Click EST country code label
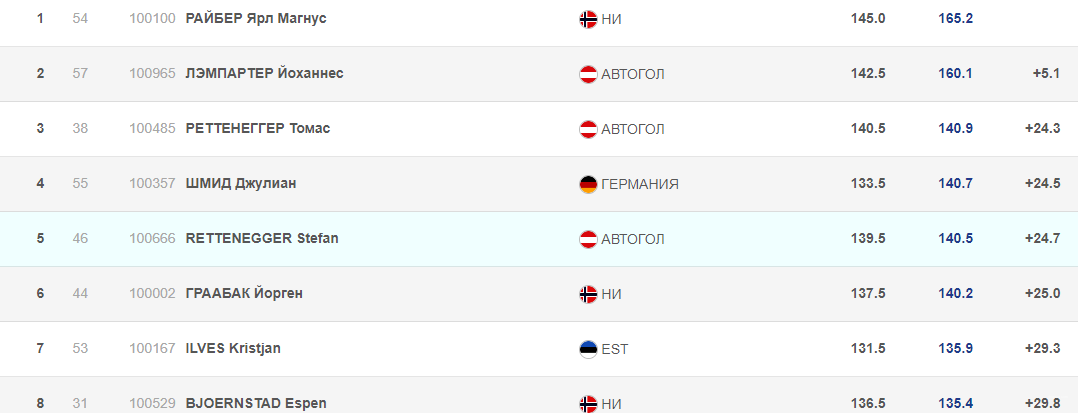Screen dimensions: 1078x413 tap(615, 349)
